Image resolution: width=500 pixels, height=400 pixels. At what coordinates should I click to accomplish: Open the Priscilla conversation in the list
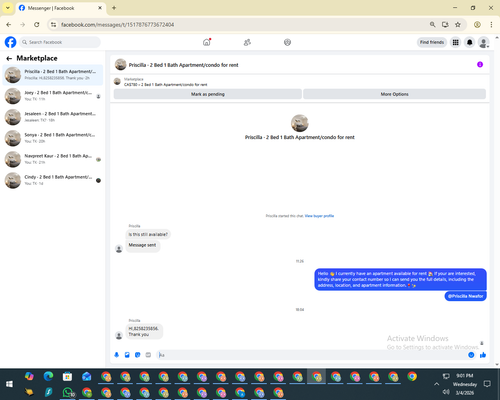click(53, 75)
